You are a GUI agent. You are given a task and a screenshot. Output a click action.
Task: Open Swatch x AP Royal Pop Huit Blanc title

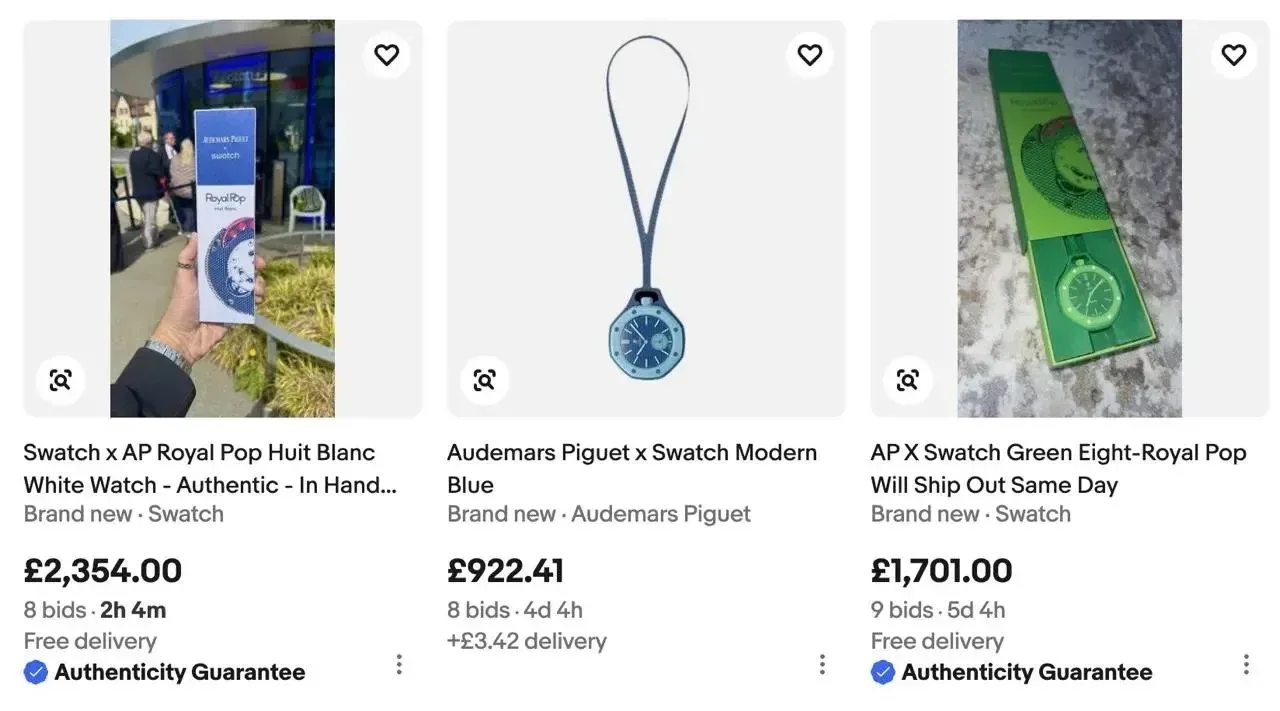tap(210, 469)
